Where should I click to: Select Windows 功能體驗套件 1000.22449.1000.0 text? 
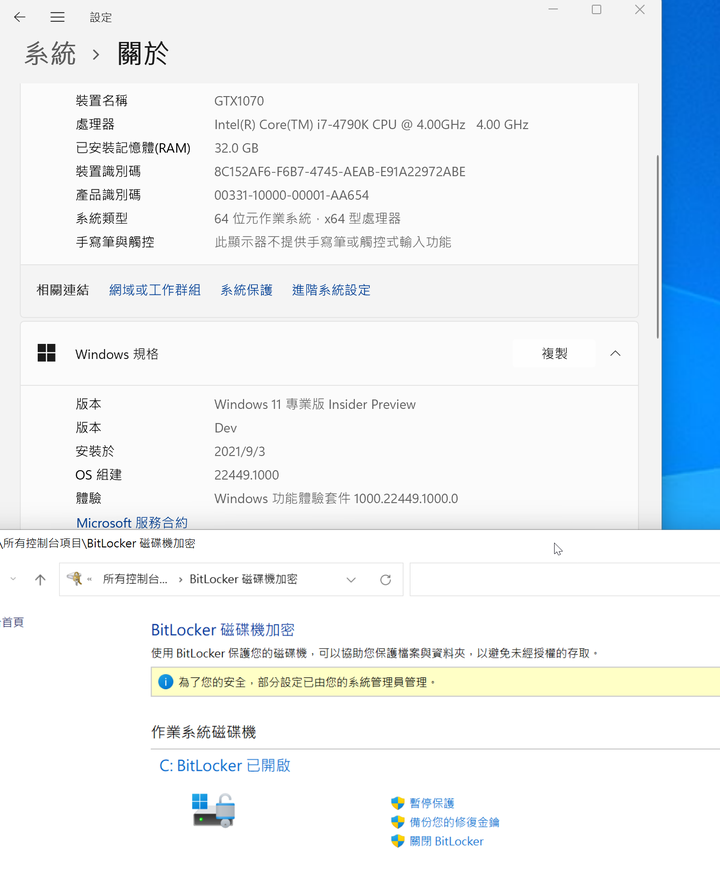[x=336, y=498]
